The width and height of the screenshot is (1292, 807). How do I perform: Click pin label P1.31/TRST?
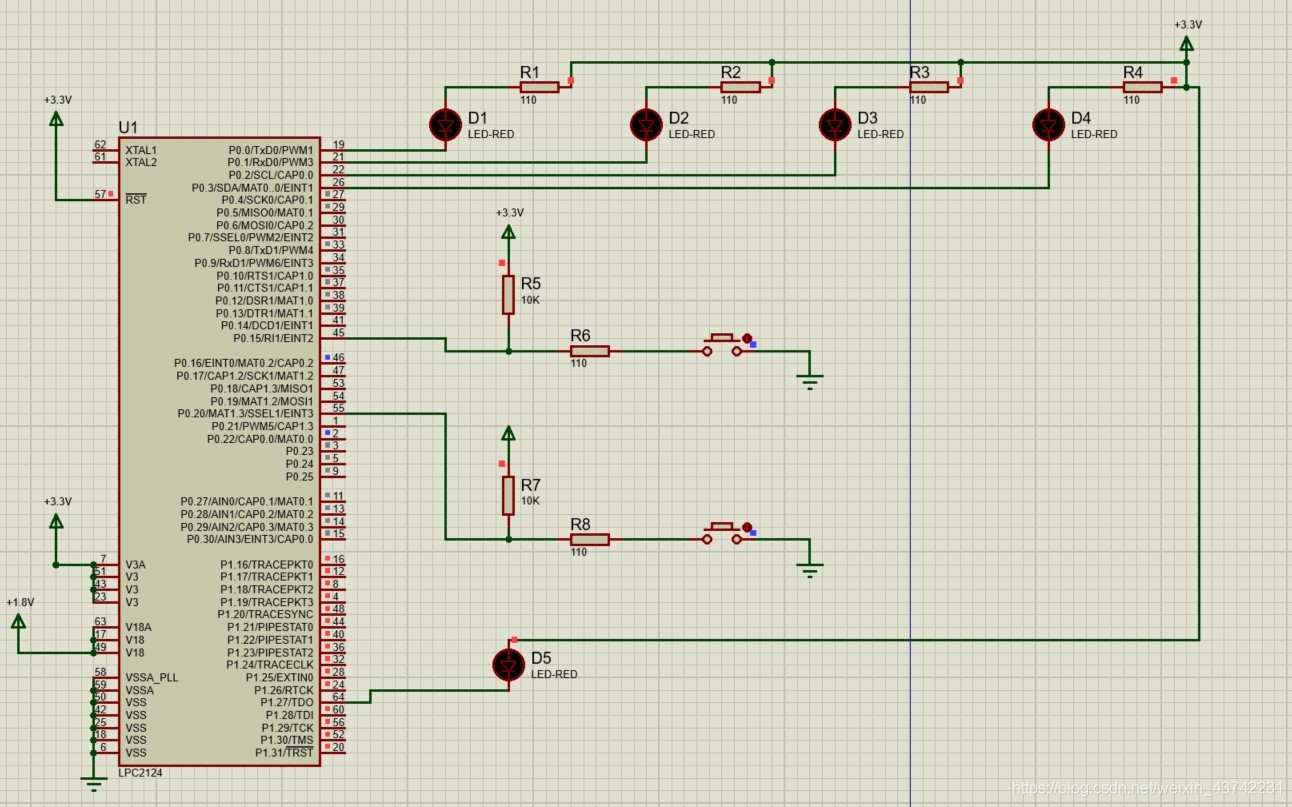coord(285,752)
